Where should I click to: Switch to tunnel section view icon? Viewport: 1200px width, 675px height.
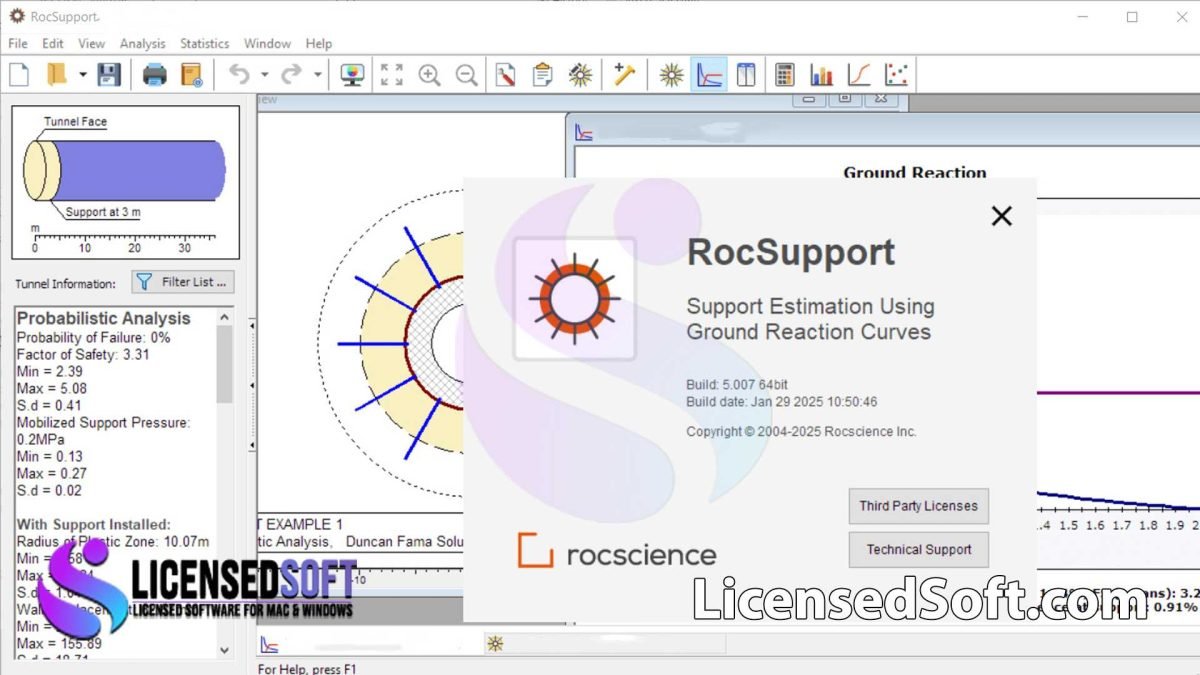pos(672,75)
